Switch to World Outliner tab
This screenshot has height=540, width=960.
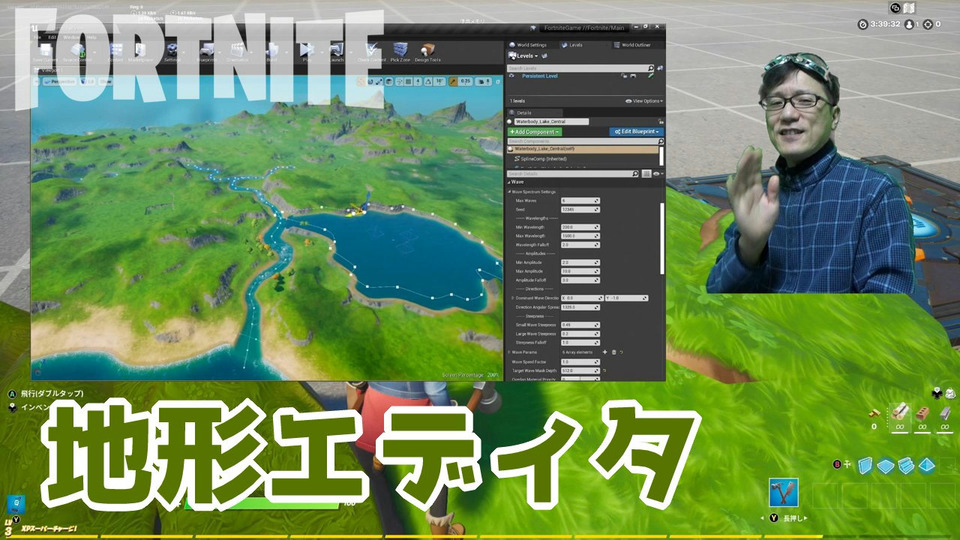pyautogui.click(x=632, y=45)
